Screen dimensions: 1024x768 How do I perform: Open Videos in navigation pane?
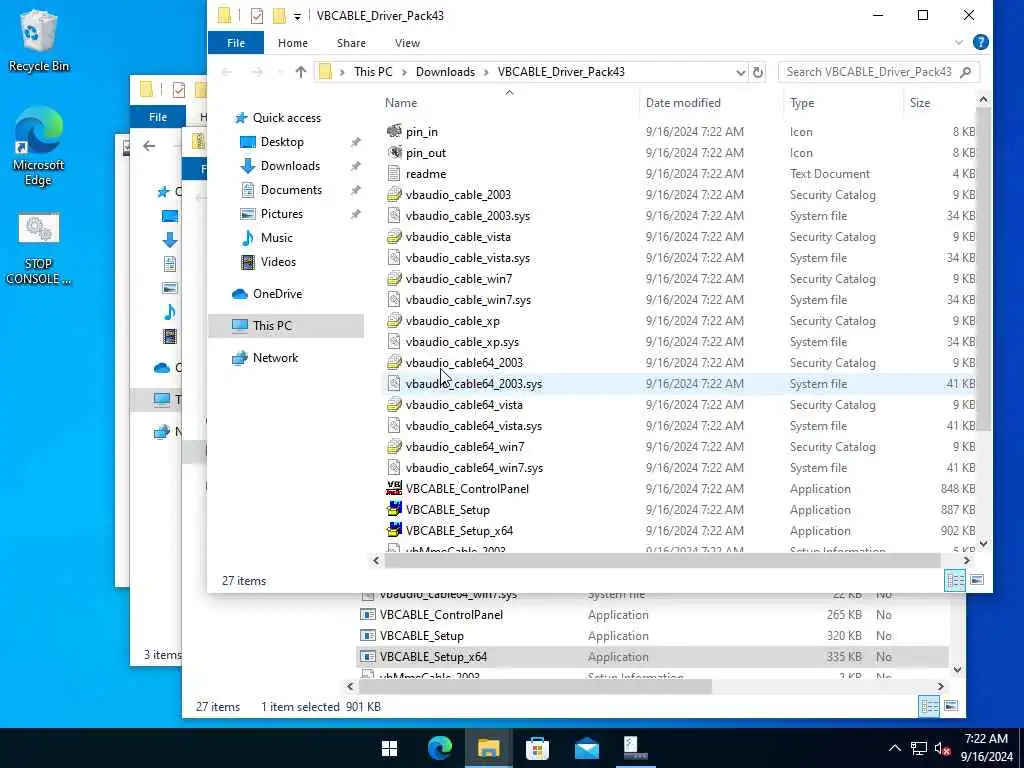(x=278, y=262)
